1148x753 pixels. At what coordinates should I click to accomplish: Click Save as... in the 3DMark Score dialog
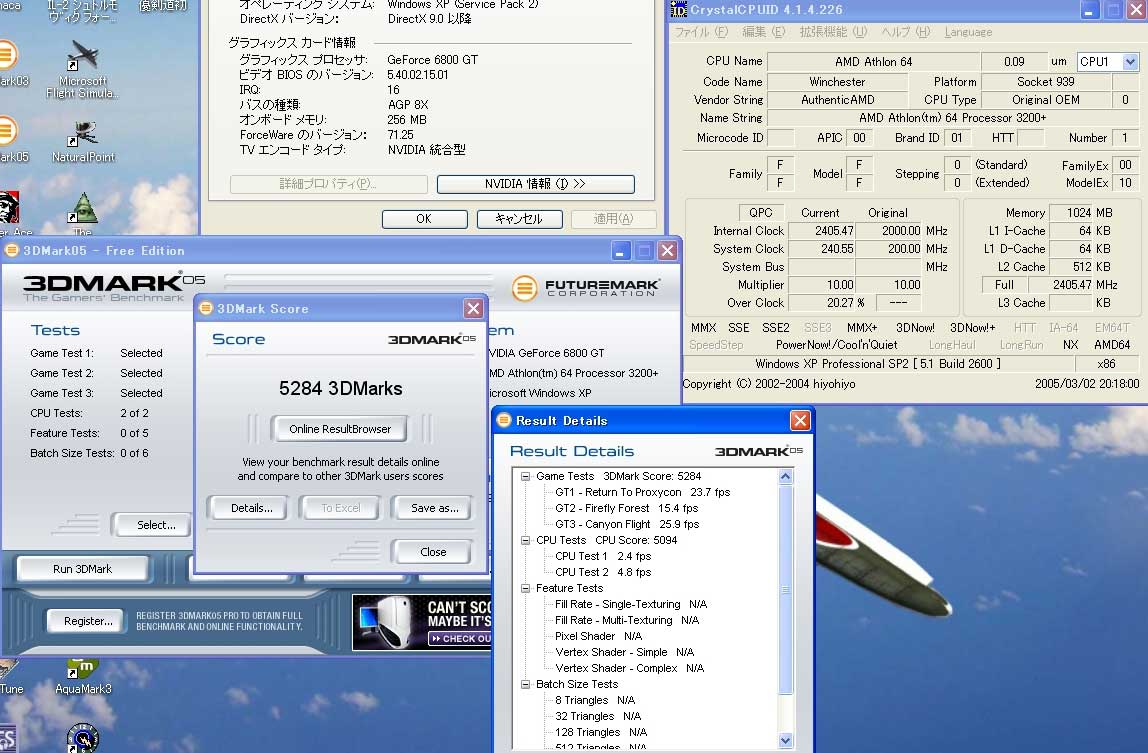pyautogui.click(x=434, y=508)
